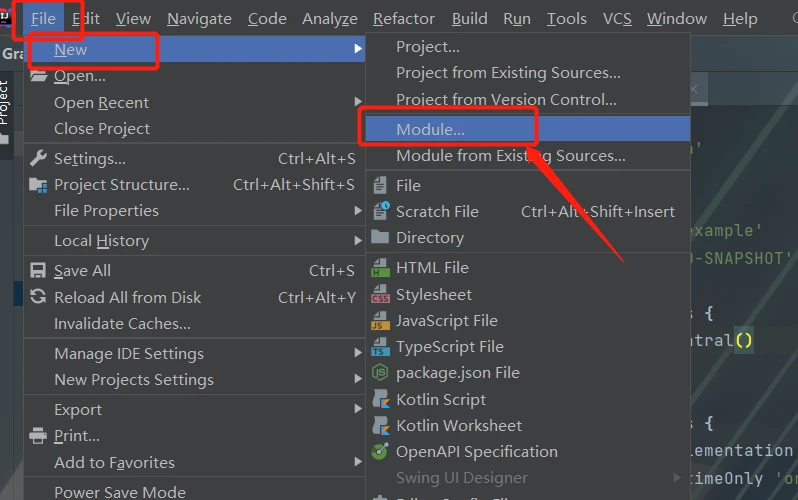This screenshot has width=798, height=500.
Task: Open the VCS menu
Action: click(x=617, y=19)
